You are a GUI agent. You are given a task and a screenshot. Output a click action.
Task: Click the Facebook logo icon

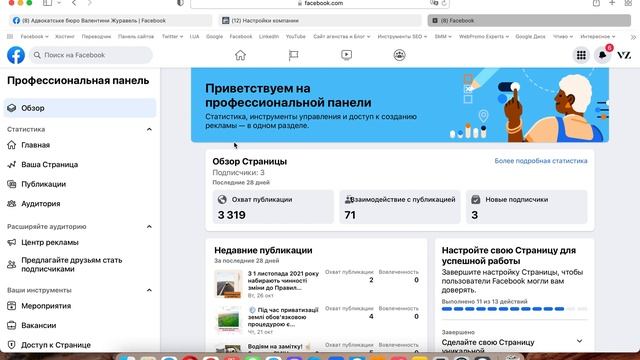coord(16,55)
